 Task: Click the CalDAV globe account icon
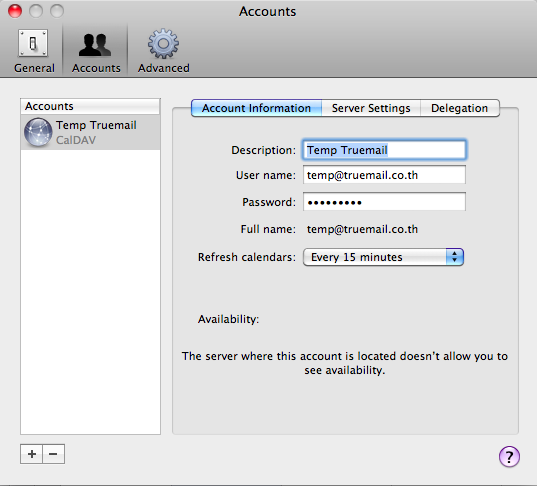point(38,132)
